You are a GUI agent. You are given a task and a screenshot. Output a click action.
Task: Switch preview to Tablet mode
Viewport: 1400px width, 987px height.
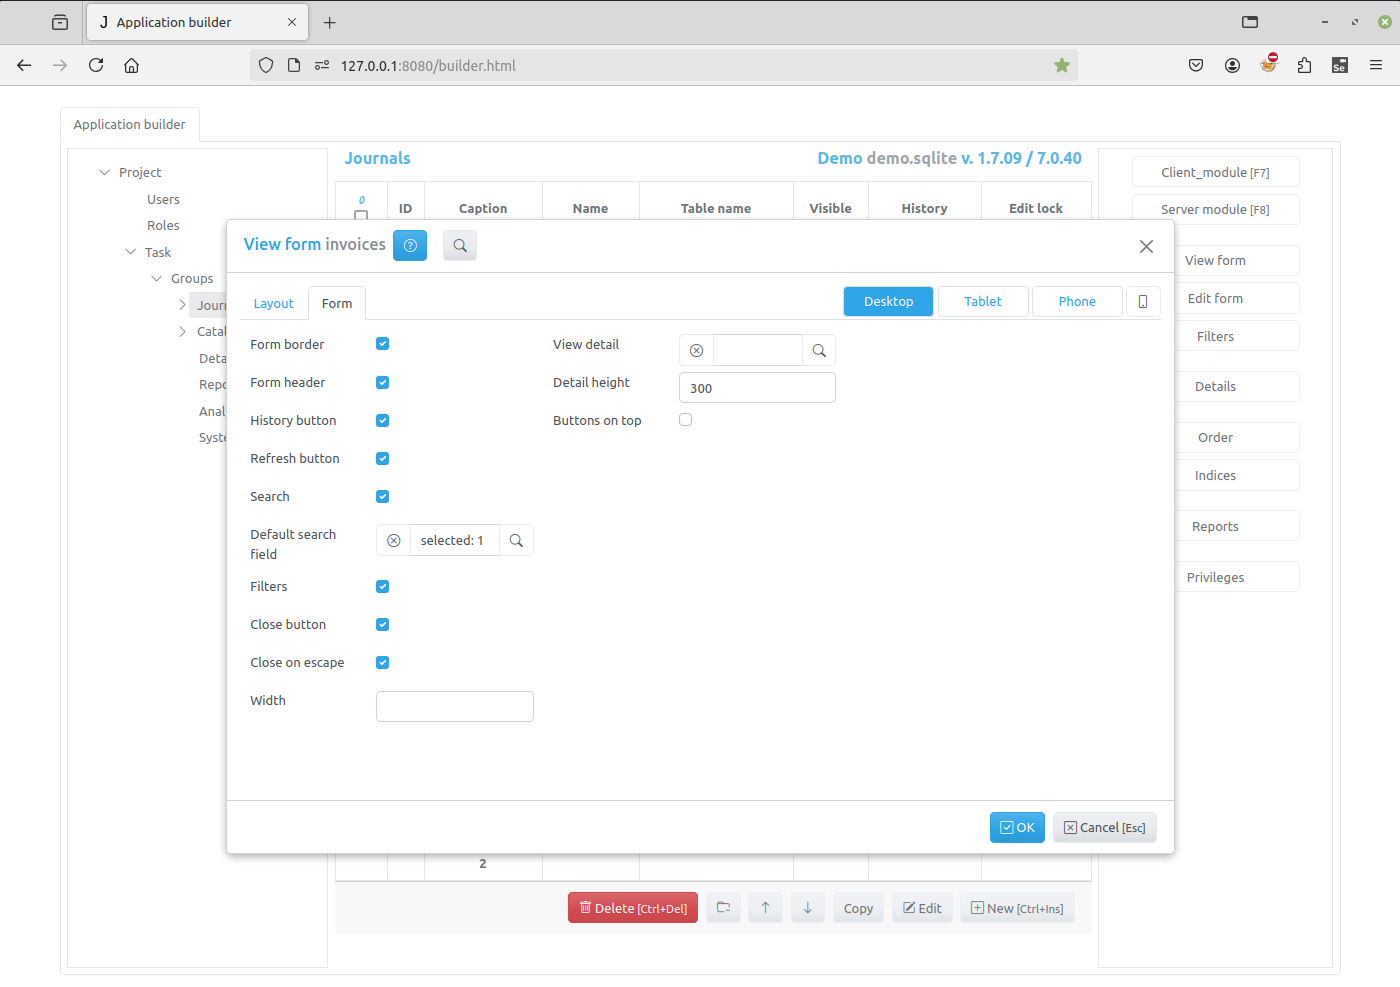pos(982,301)
